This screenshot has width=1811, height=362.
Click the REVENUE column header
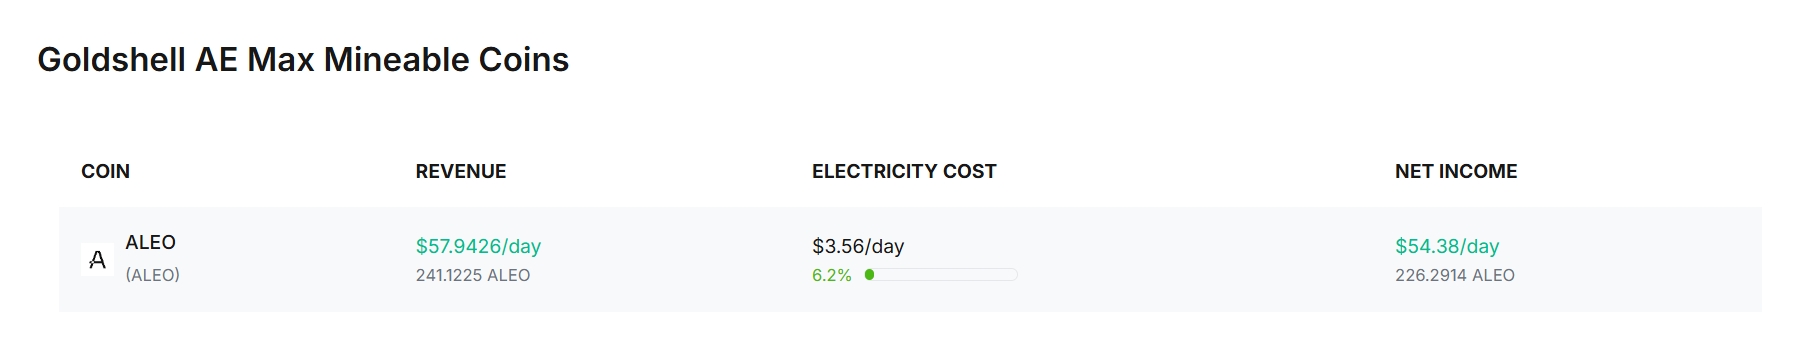(461, 171)
